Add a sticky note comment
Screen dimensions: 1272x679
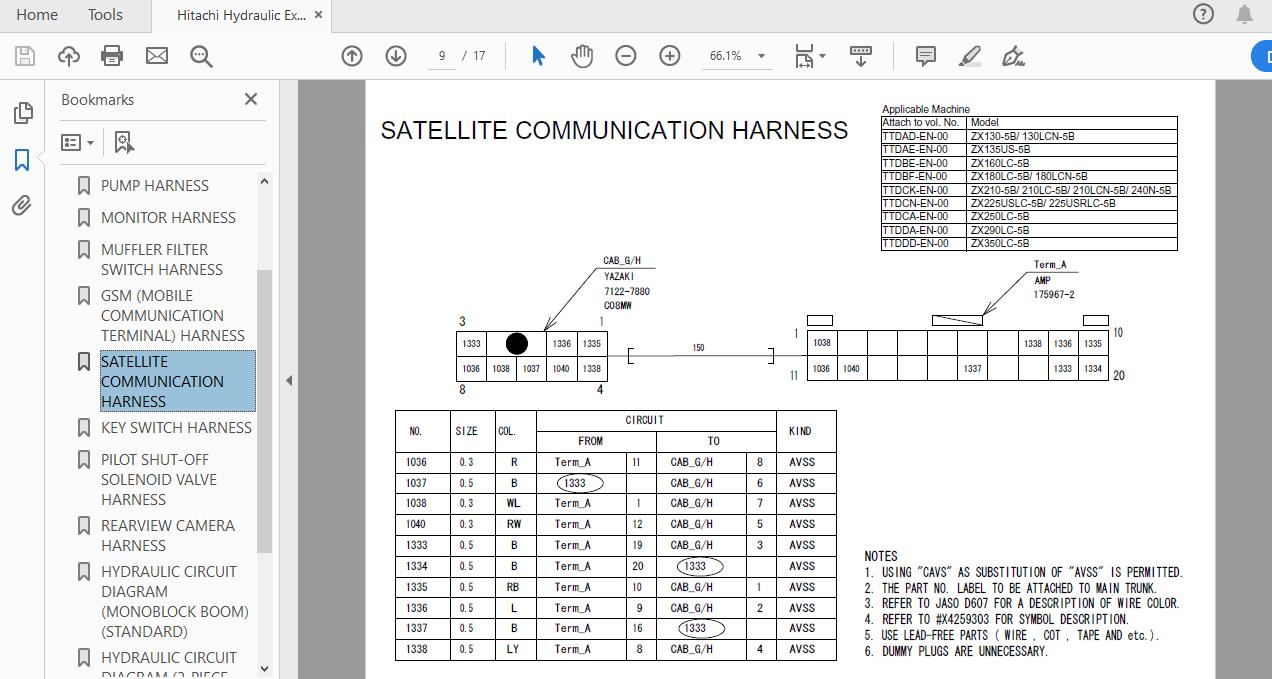[926, 56]
